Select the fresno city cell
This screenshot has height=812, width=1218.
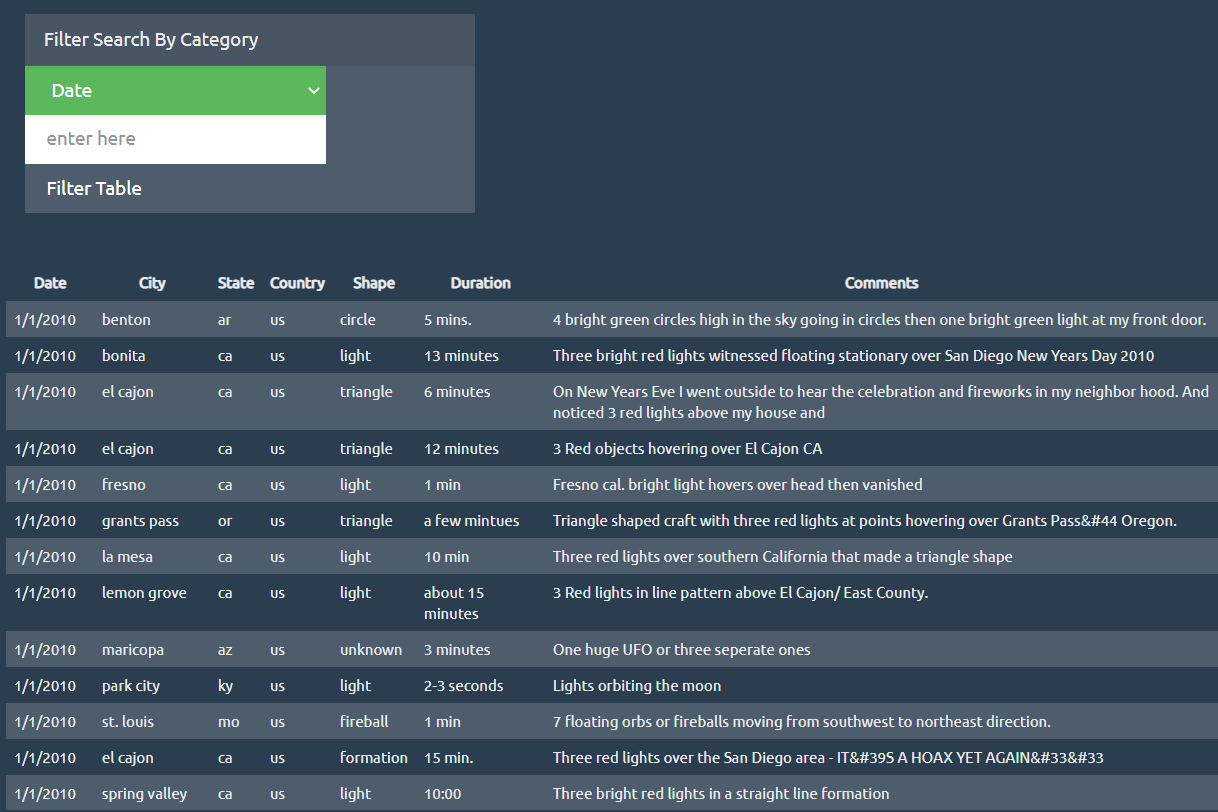tap(124, 485)
